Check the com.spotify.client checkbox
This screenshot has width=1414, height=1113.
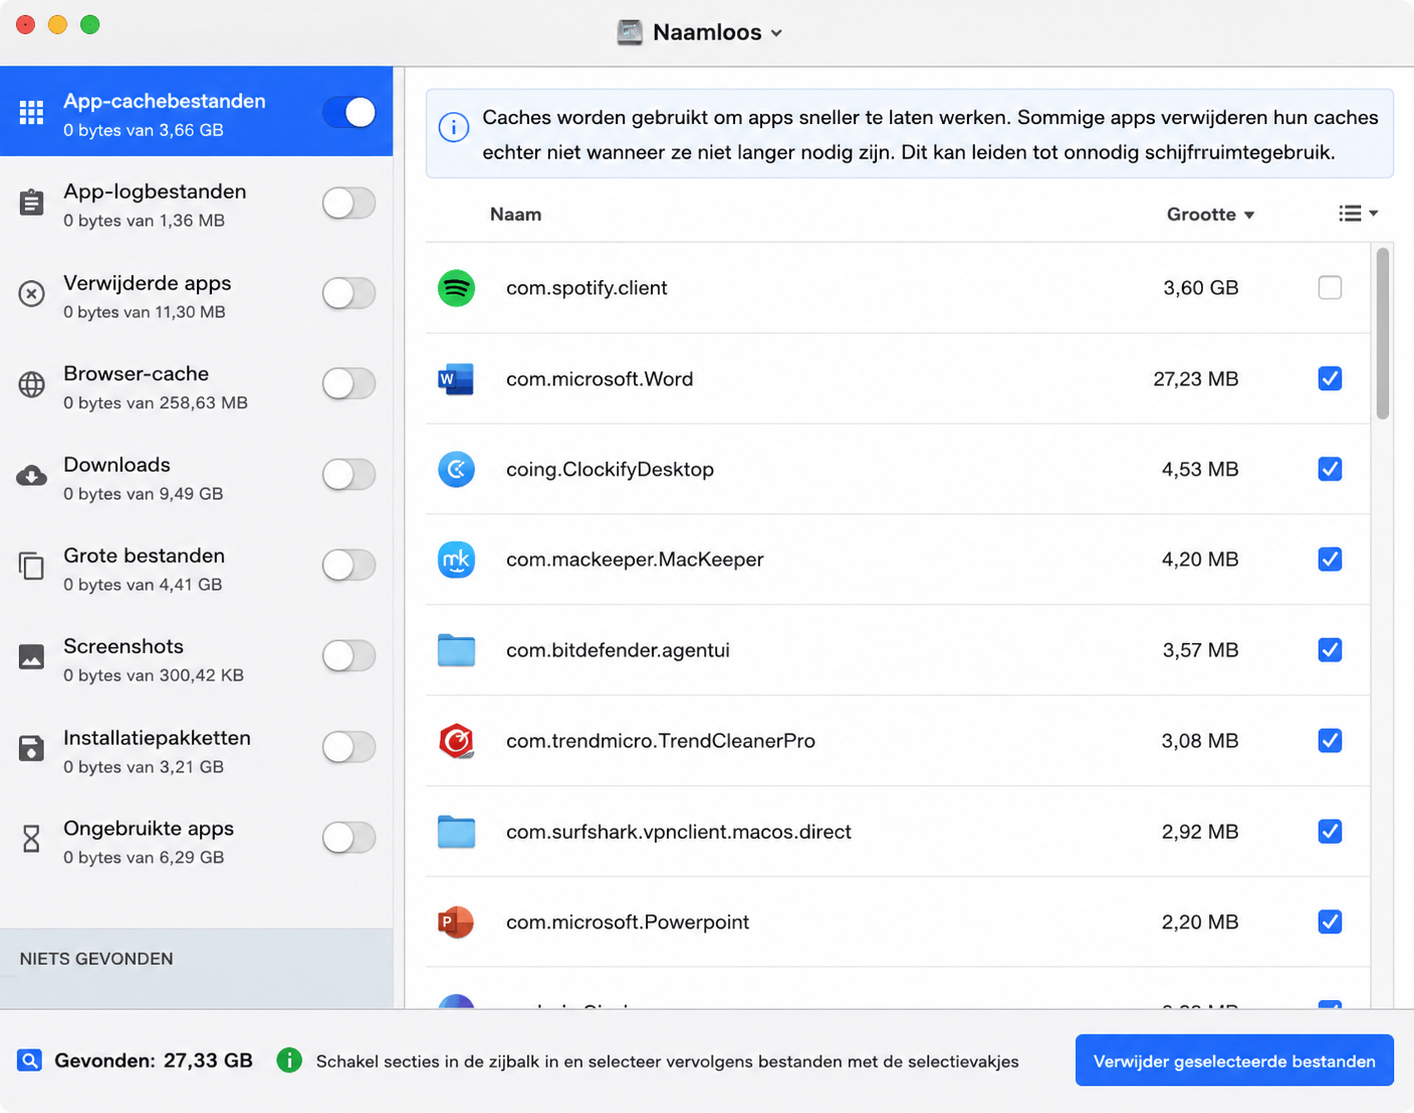pos(1330,288)
